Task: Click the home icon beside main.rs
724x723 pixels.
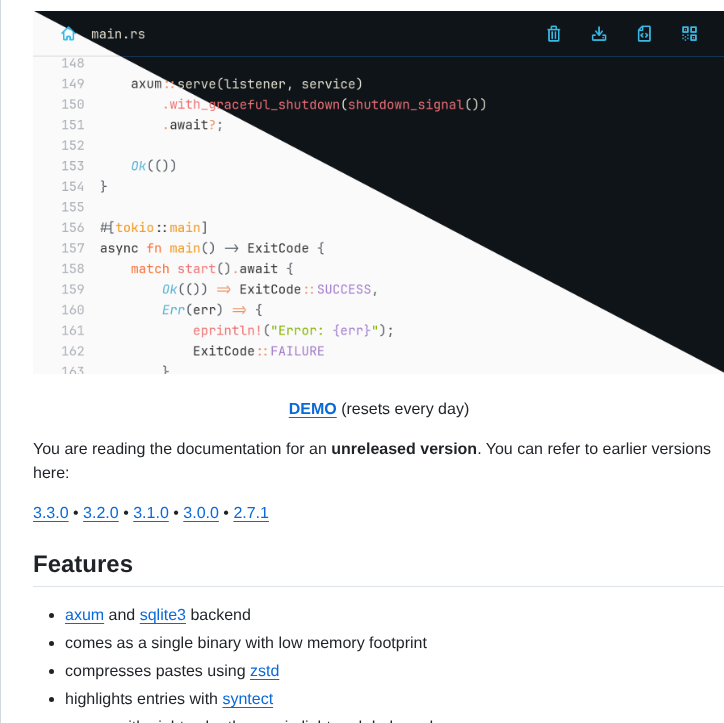Action: click(68, 34)
